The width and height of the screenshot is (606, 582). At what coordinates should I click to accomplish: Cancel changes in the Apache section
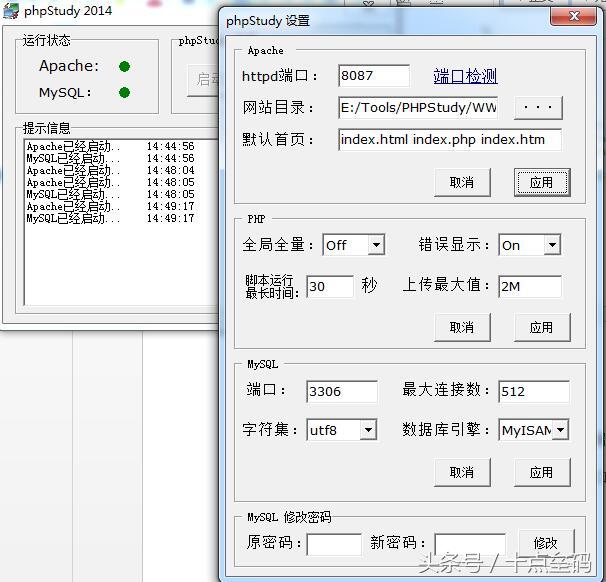pos(462,182)
